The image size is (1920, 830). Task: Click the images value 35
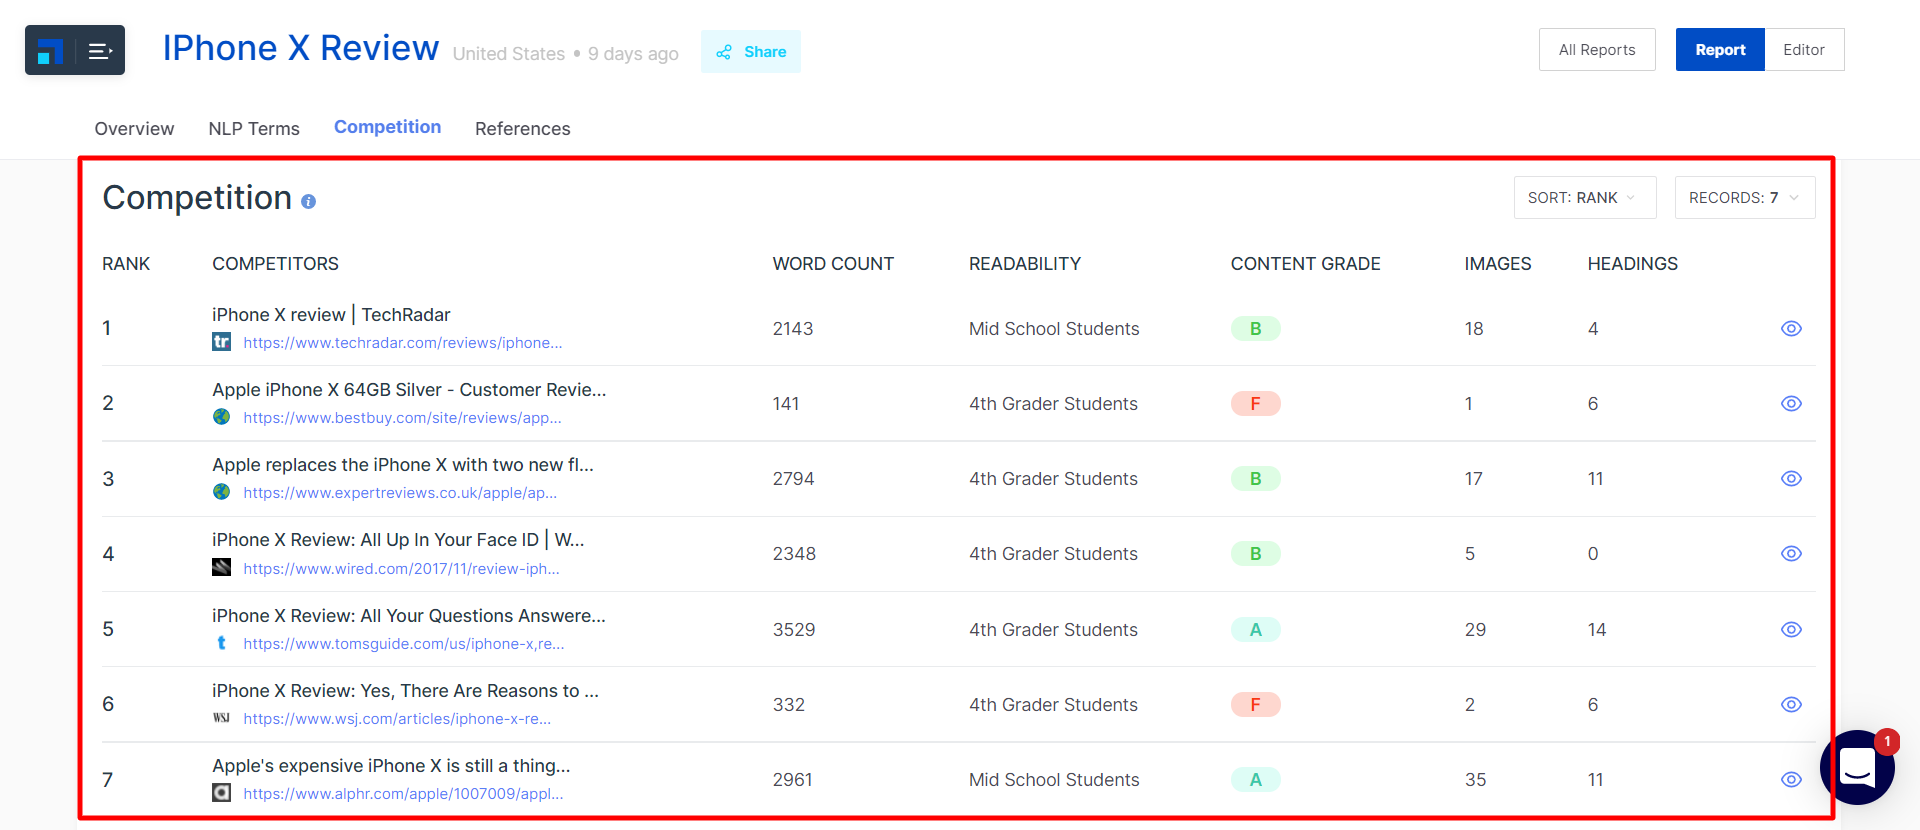[1476, 780]
